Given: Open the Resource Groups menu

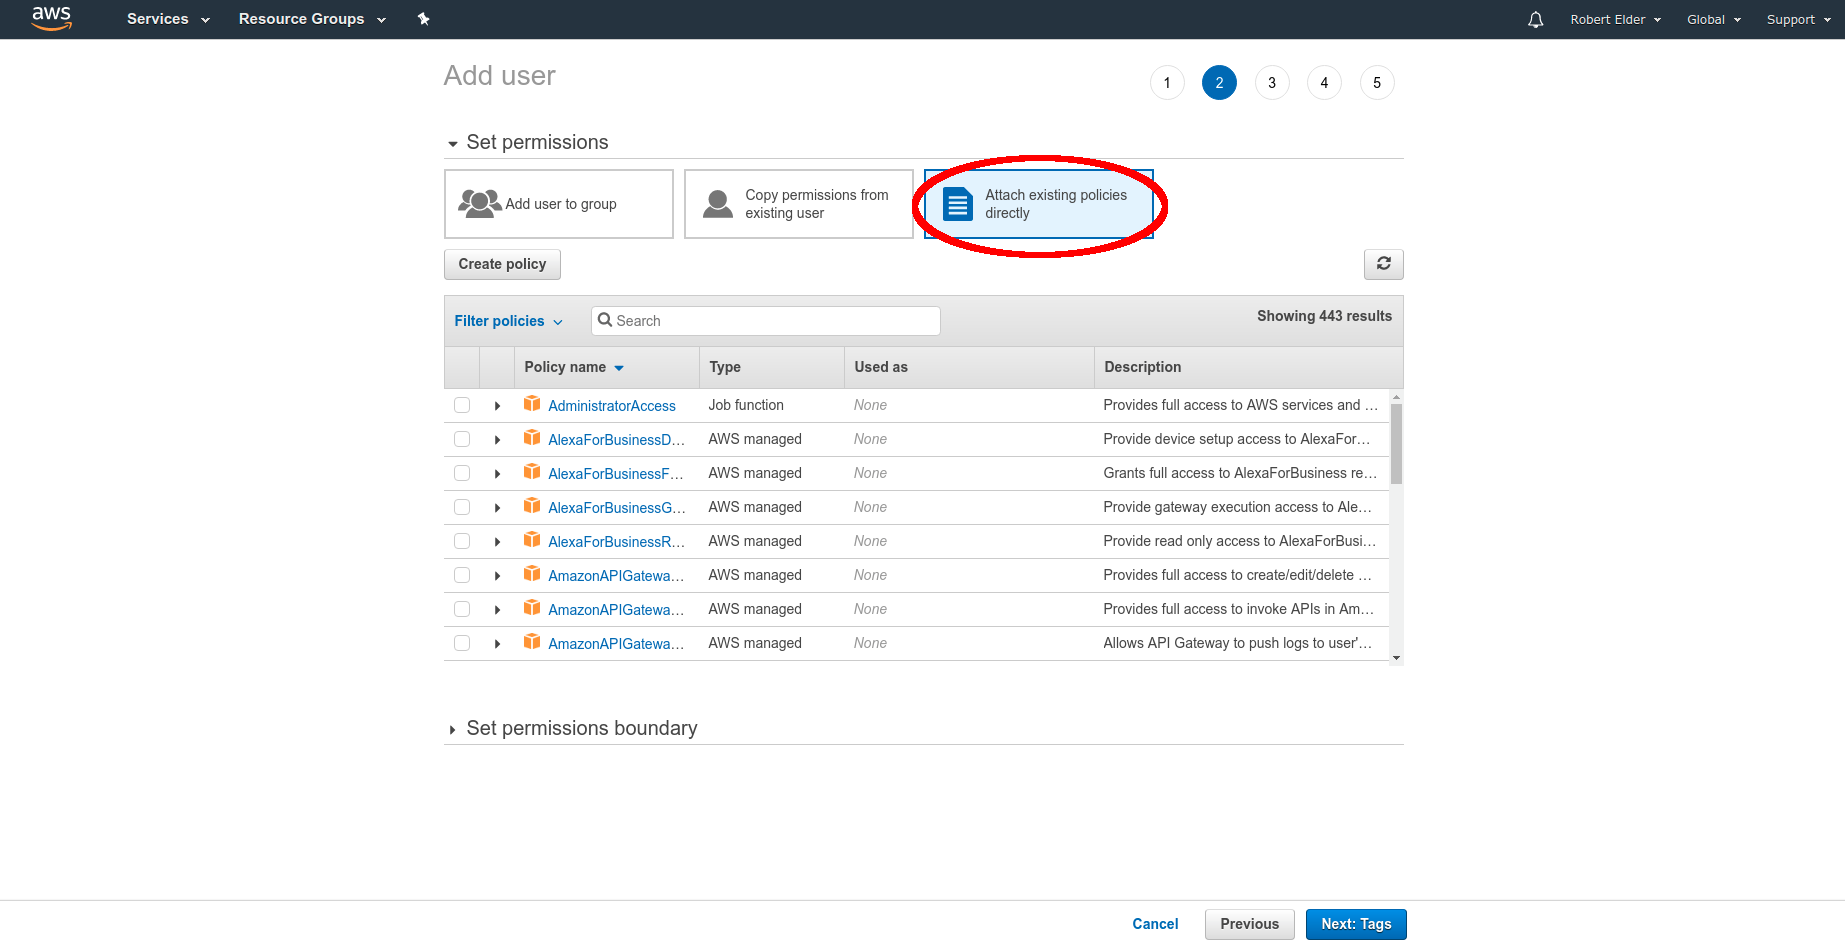Looking at the screenshot, I should tap(312, 19).
